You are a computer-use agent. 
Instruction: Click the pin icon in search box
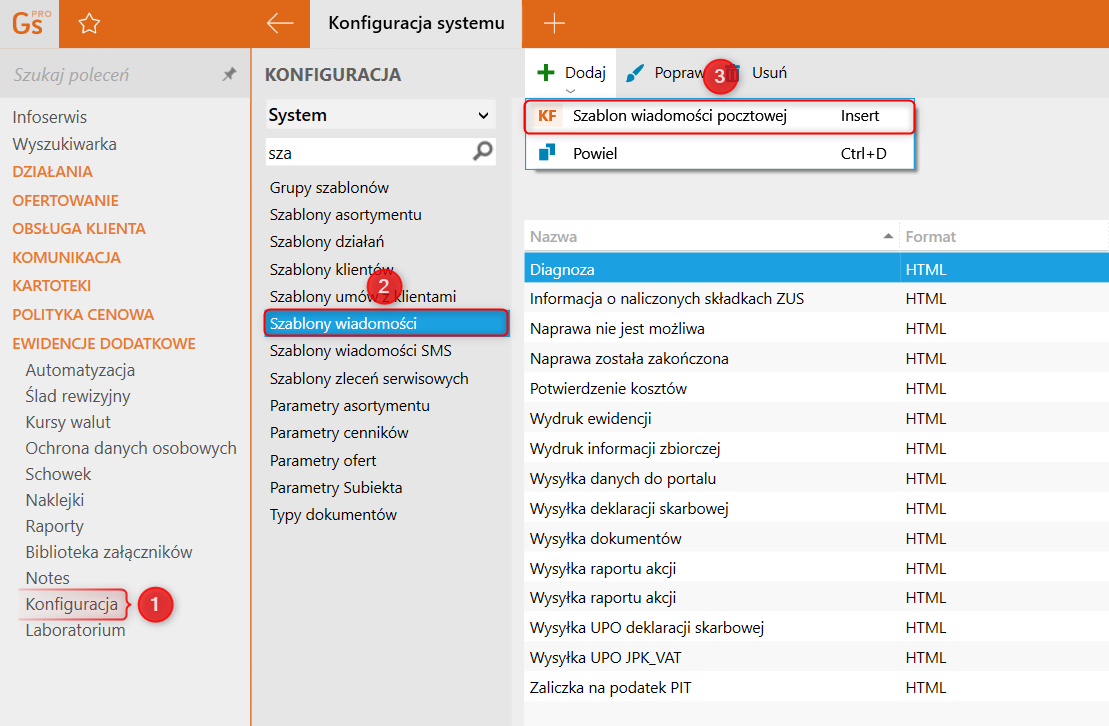229,75
